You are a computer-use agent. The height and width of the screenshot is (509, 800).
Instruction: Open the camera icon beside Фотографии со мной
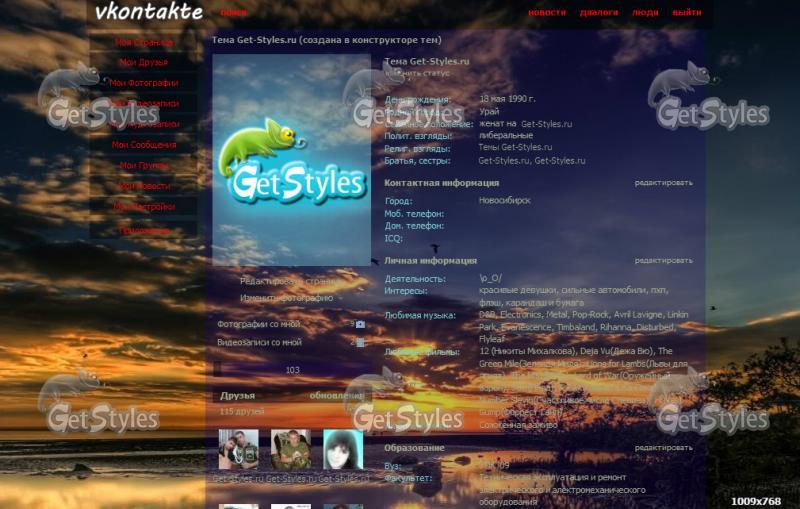tap(360, 324)
